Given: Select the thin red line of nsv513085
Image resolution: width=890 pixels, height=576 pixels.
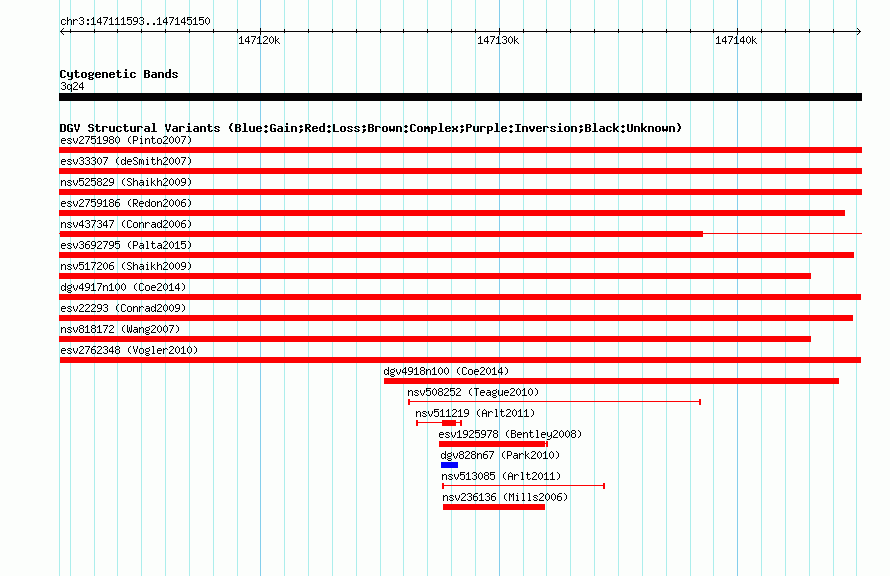Looking at the screenshot, I should coord(523,486).
